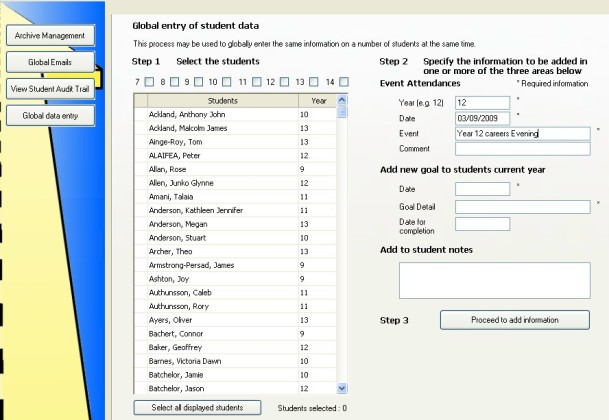
Task: Select student Anderson, Kathleen Jennifer
Action: [235, 211]
